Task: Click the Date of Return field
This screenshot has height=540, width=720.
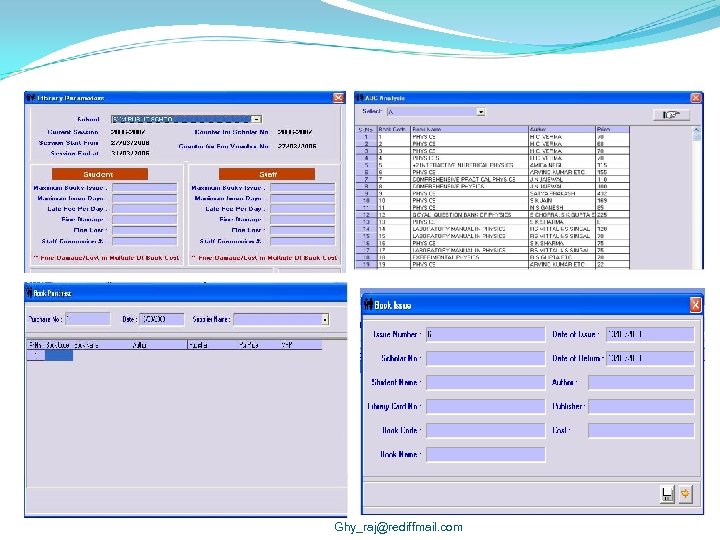Action: click(x=650, y=358)
